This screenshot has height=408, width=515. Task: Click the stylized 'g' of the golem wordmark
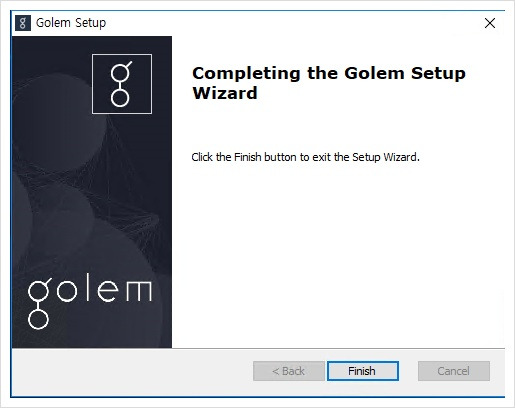point(39,301)
